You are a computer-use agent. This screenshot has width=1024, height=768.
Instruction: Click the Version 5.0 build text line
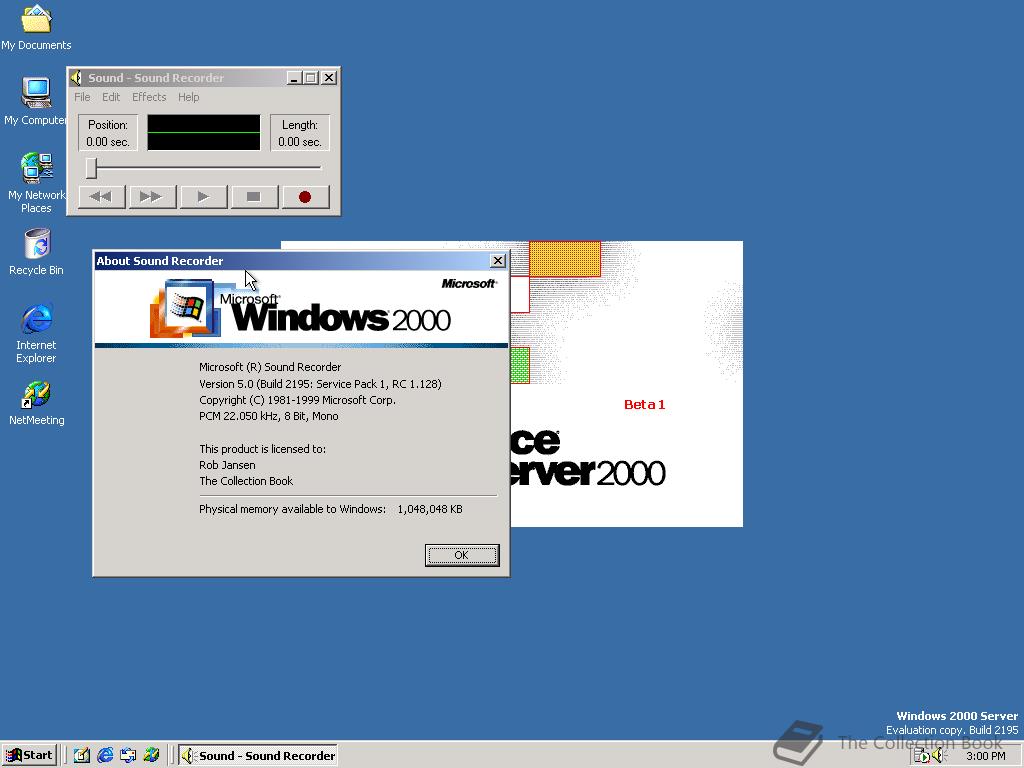point(320,384)
